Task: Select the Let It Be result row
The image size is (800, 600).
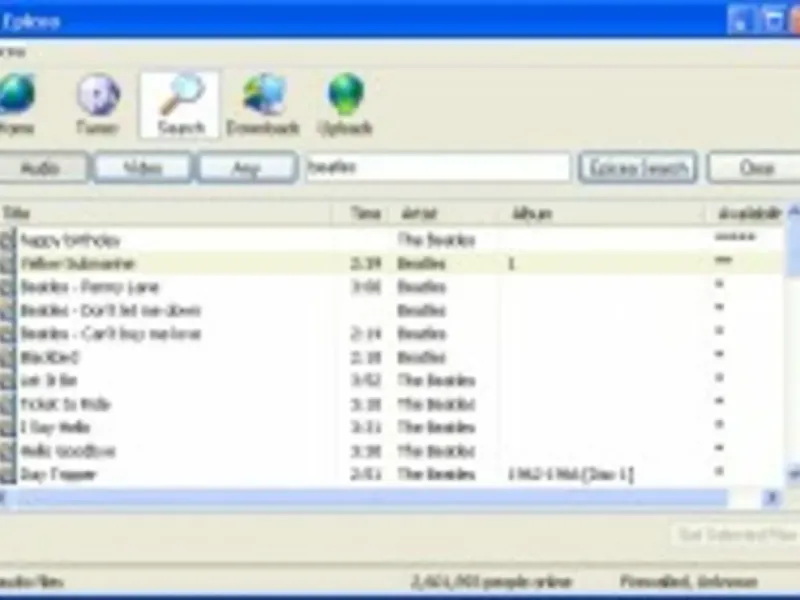Action: [392, 381]
